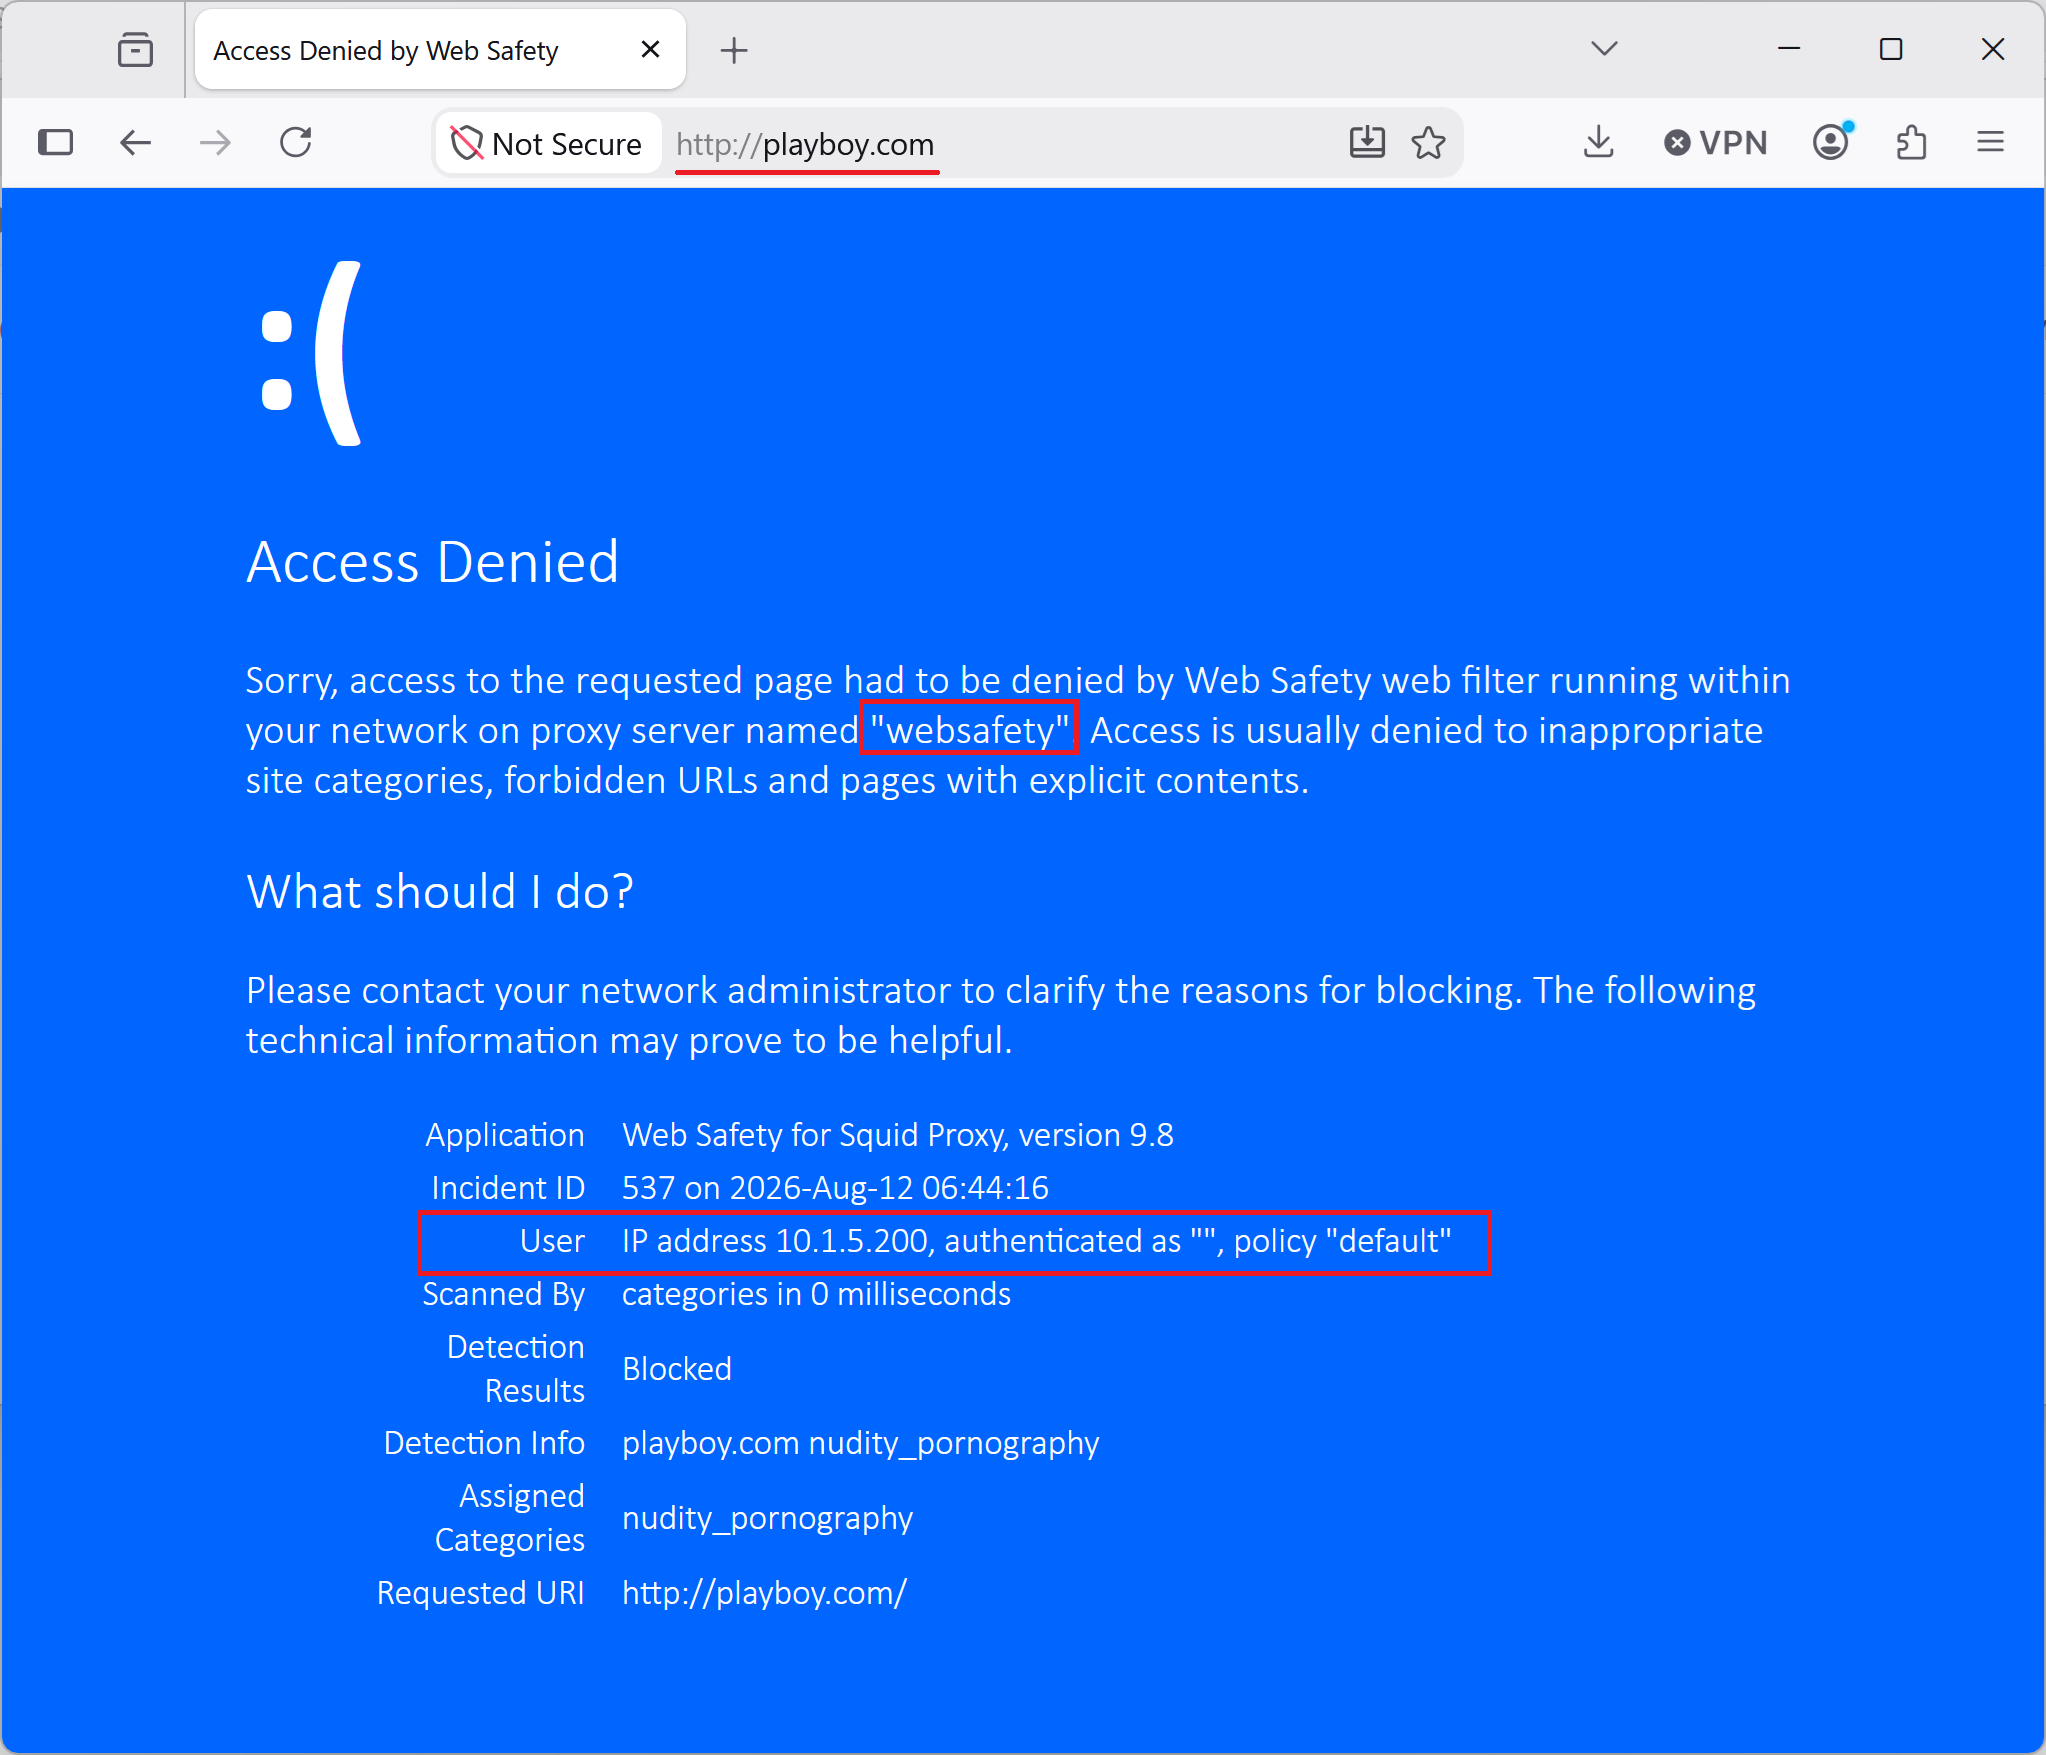The height and width of the screenshot is (1755, 2046).
Task: Click the categories in 0 milliseconds value
Action: 816,1294
